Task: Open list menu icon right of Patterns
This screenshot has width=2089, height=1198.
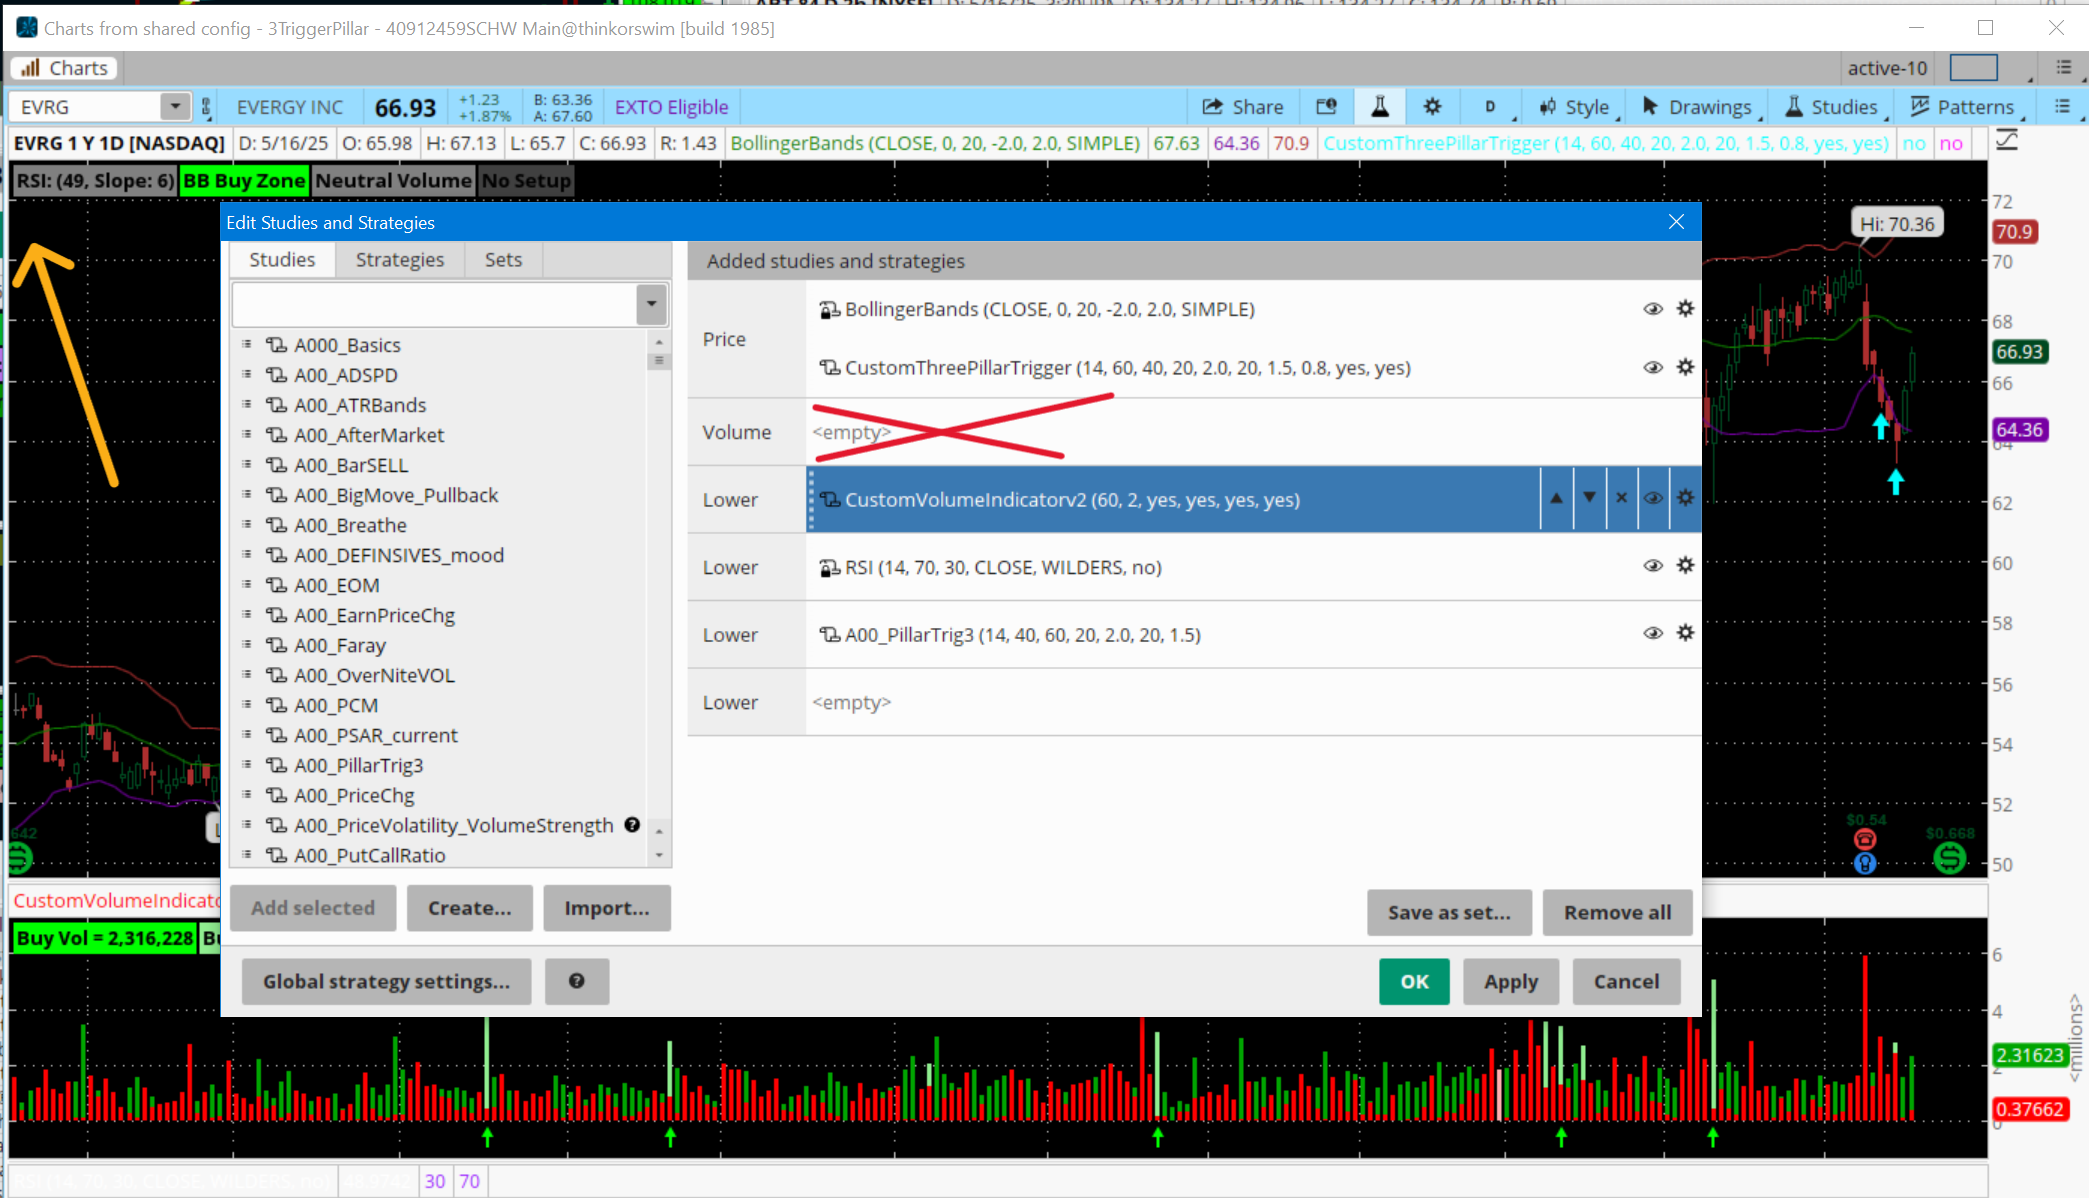Action: tap(2062, 107)
